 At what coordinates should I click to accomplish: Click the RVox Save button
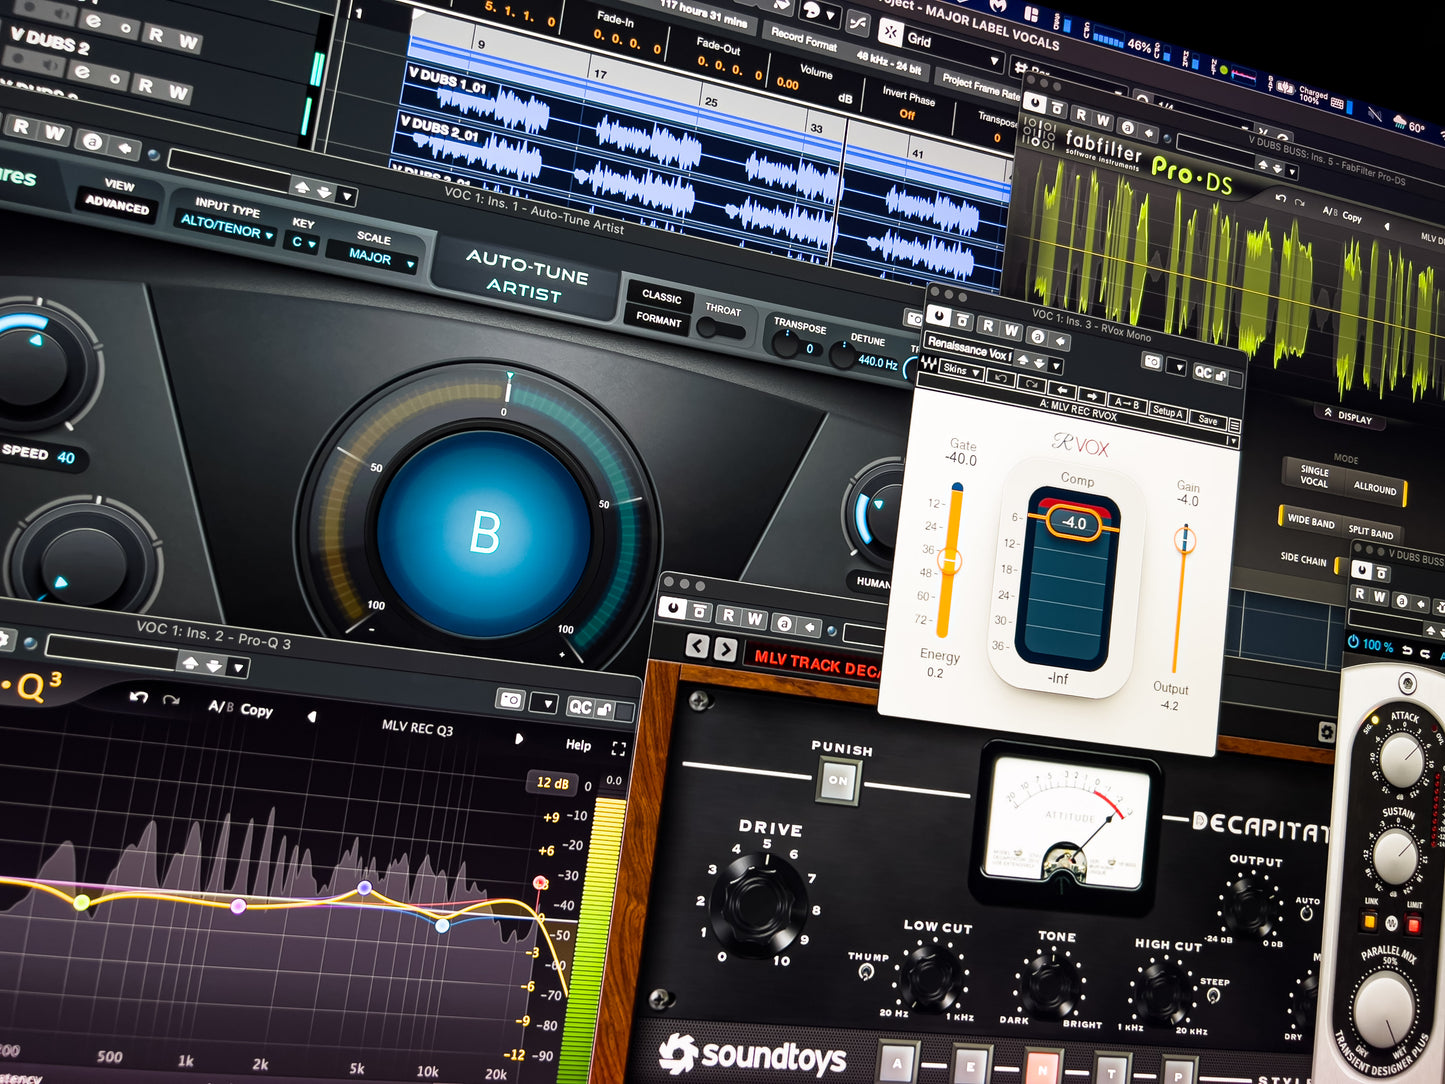1208,420
